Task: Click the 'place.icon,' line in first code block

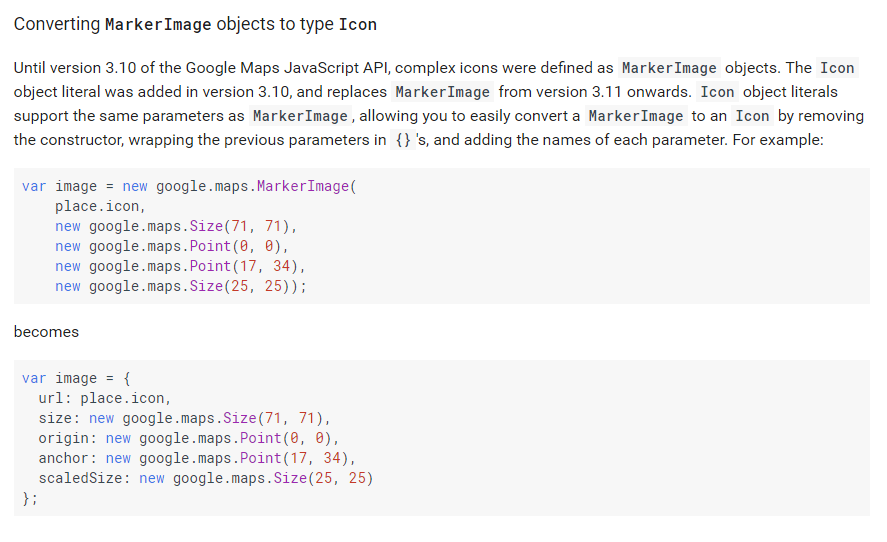Action: tap(100, 206)
